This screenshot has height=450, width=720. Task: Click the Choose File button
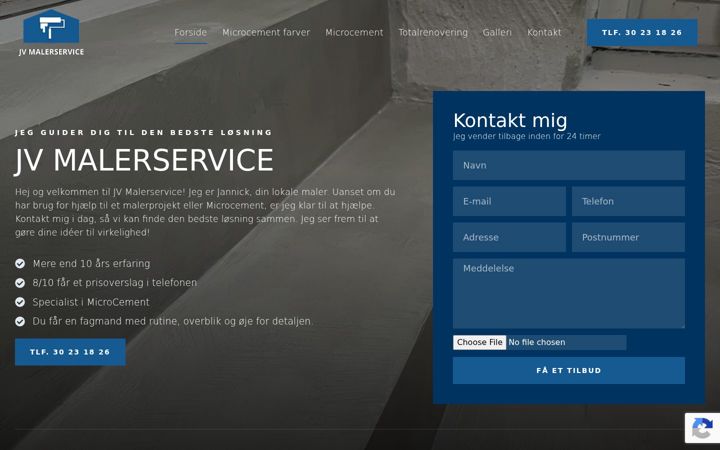[480, 343]
